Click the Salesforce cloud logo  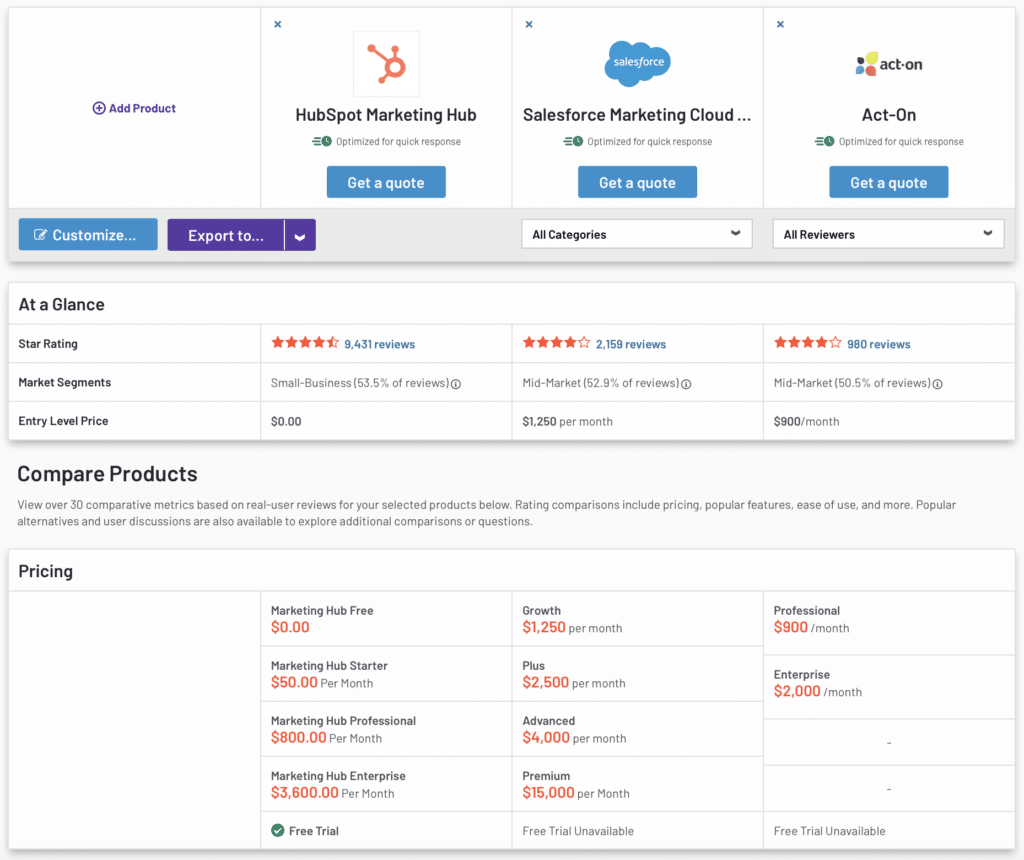637,63
